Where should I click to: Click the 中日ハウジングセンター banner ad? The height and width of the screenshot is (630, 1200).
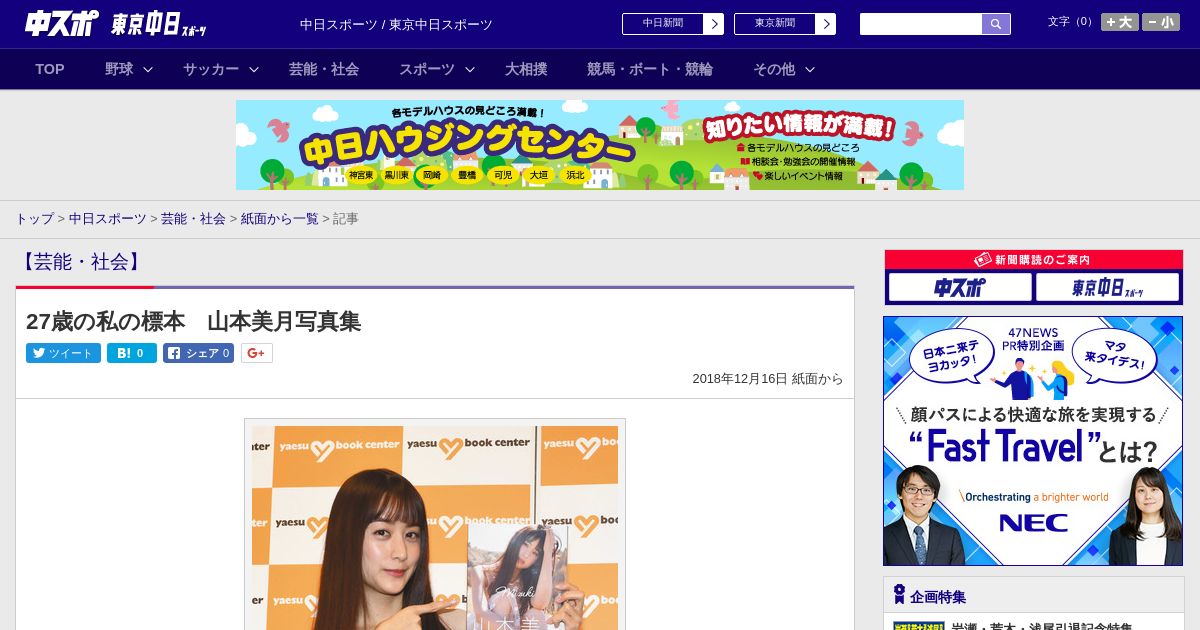[600, 145]
